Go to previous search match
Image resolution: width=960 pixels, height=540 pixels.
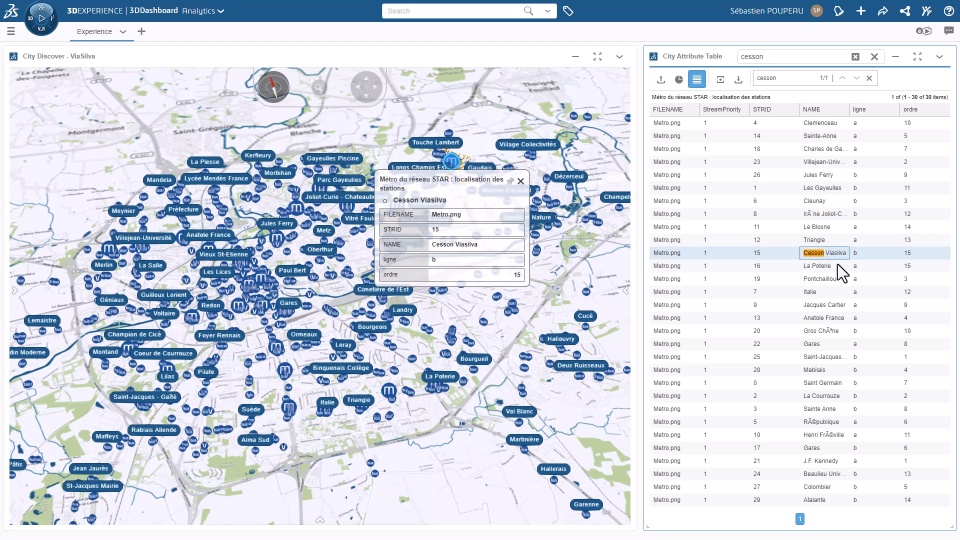pyautogui.click(x=842, y=78)
